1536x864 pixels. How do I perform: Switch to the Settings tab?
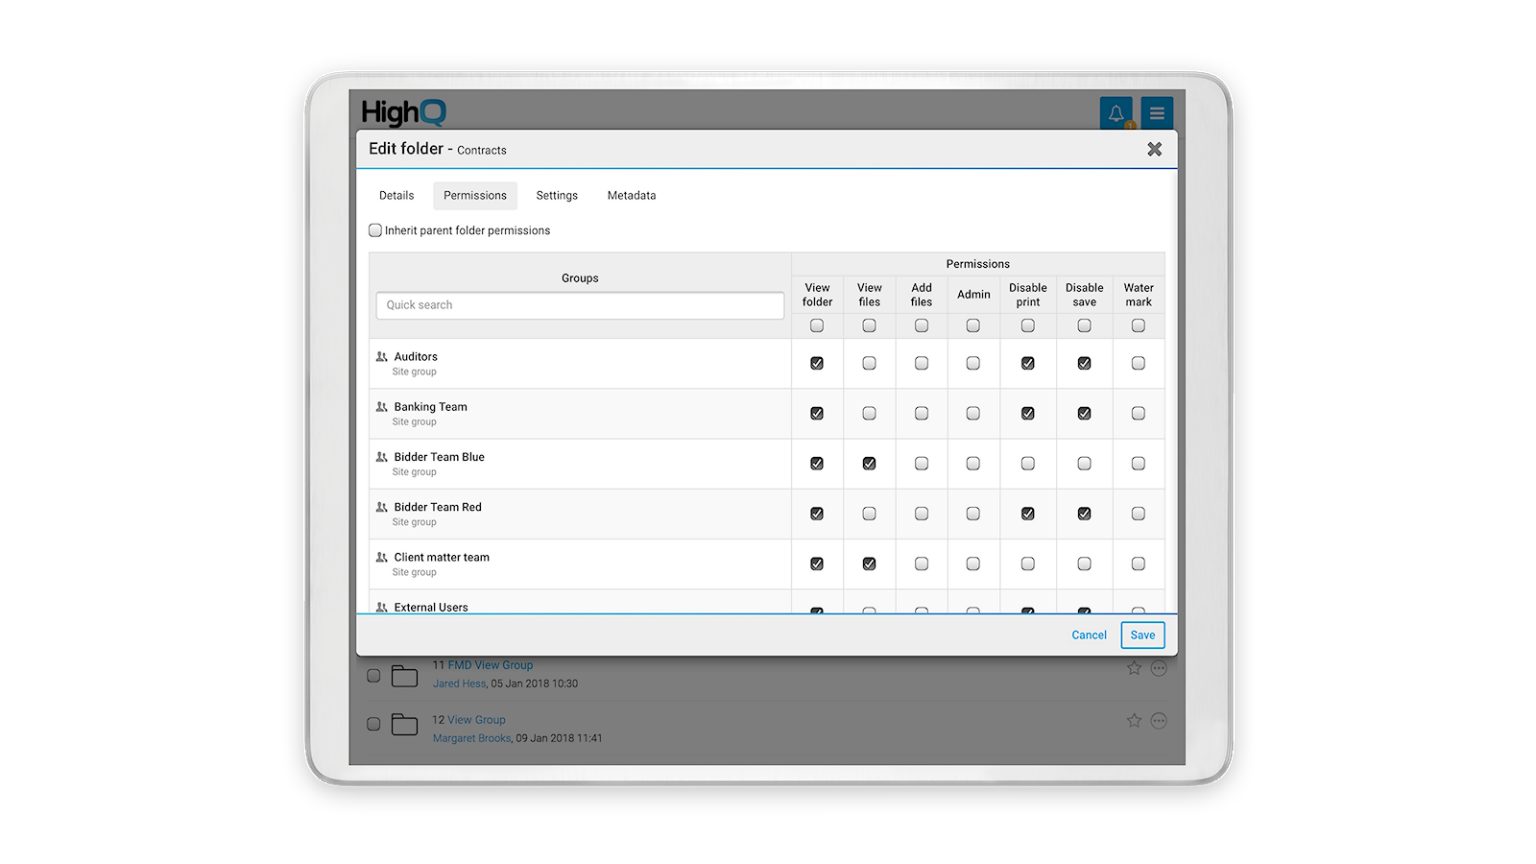coord(557,195)
